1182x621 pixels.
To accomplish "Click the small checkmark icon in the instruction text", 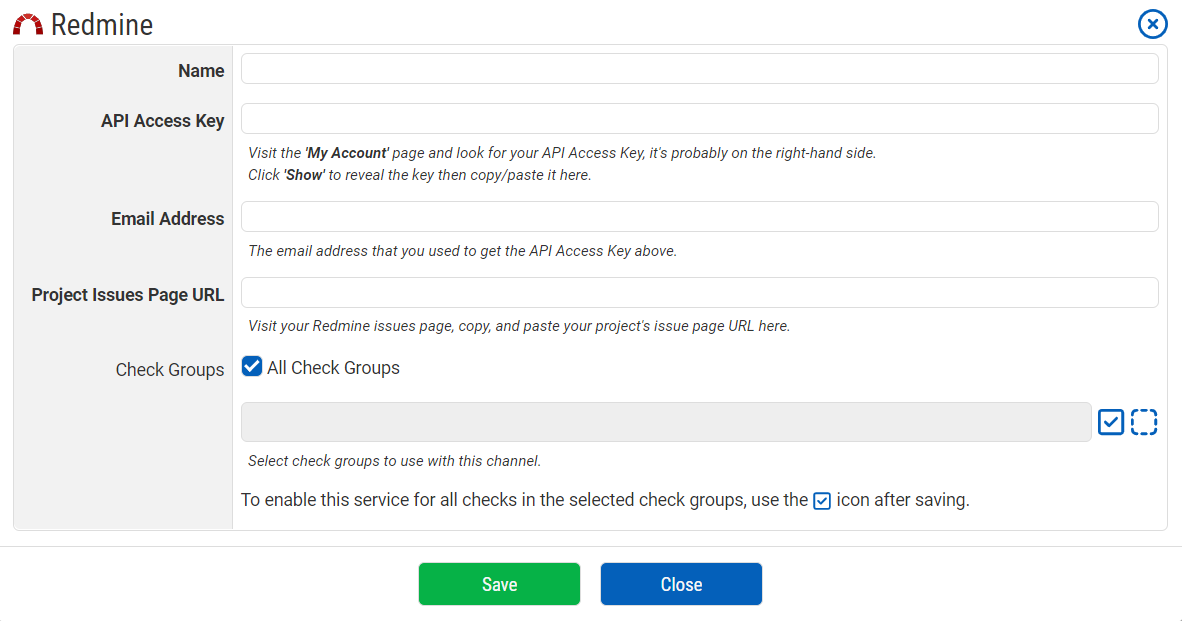I will pos(822,501).
